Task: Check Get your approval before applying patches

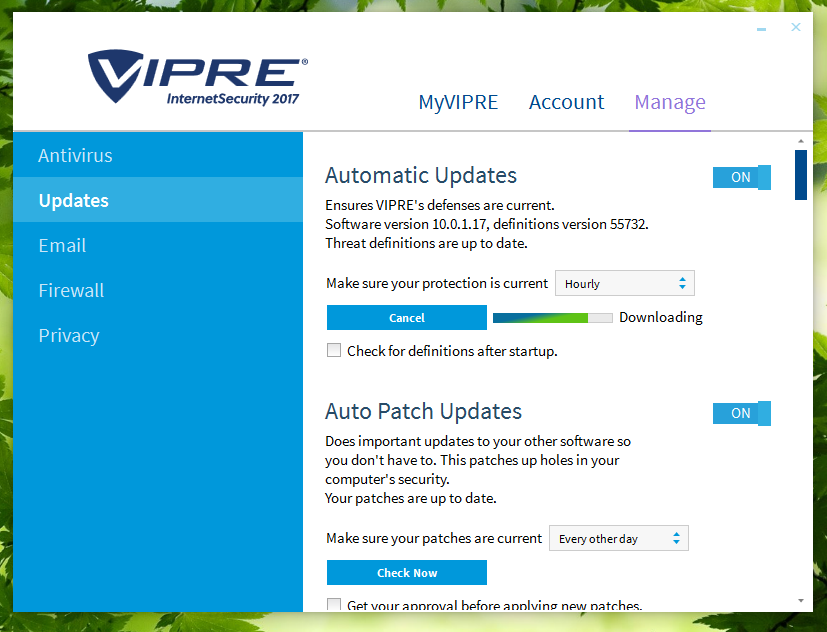Action: [x=334, y=605]
